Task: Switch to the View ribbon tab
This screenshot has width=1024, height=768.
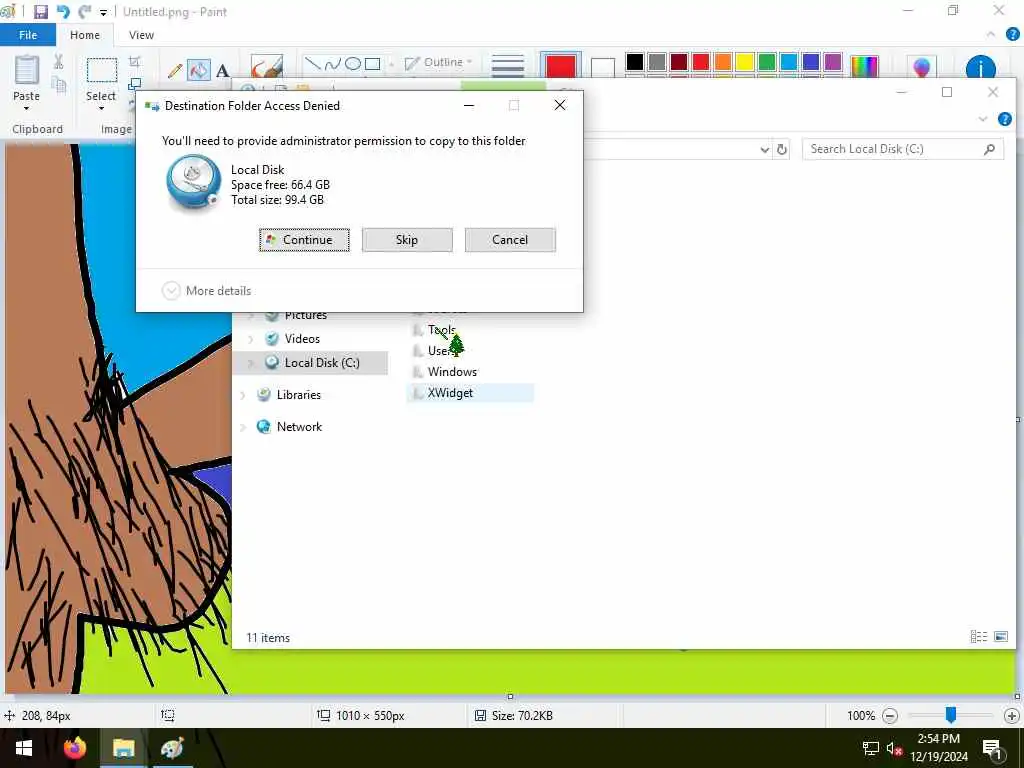Action: (141, 35)
